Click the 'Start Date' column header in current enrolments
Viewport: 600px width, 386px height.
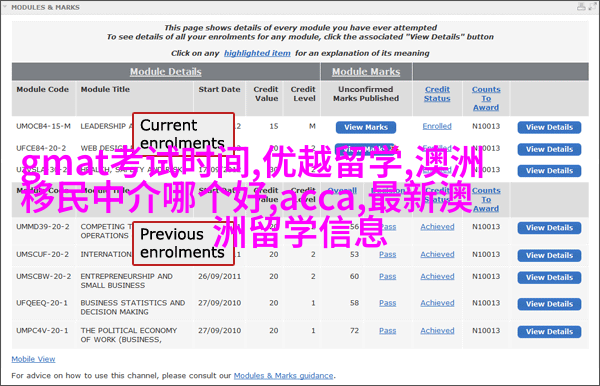pyautogui.click(x=219, y=89)
